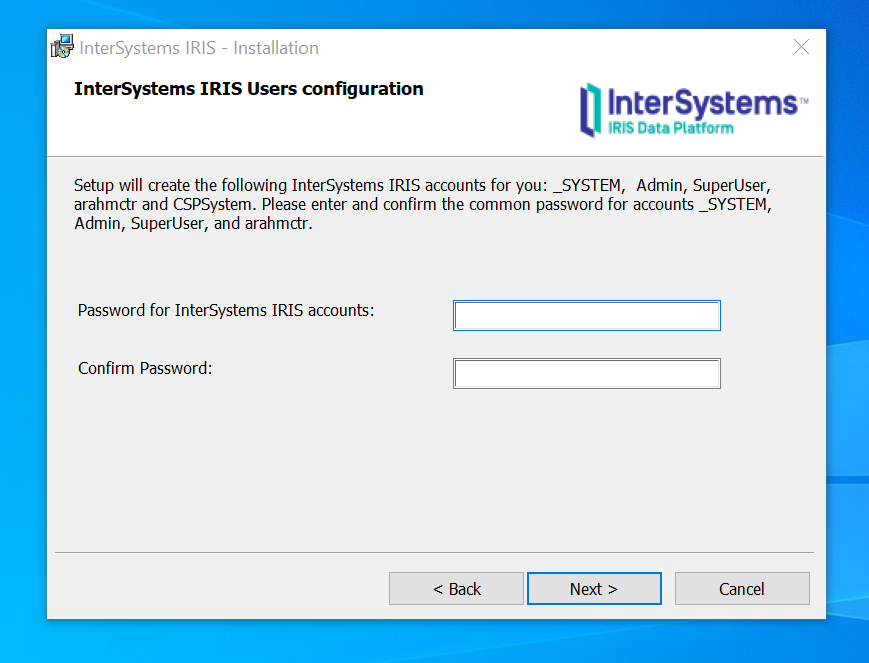The image size is (869, 663).
Task: Click the IRIS Data Platform tagline
Action: pos(671,128)
